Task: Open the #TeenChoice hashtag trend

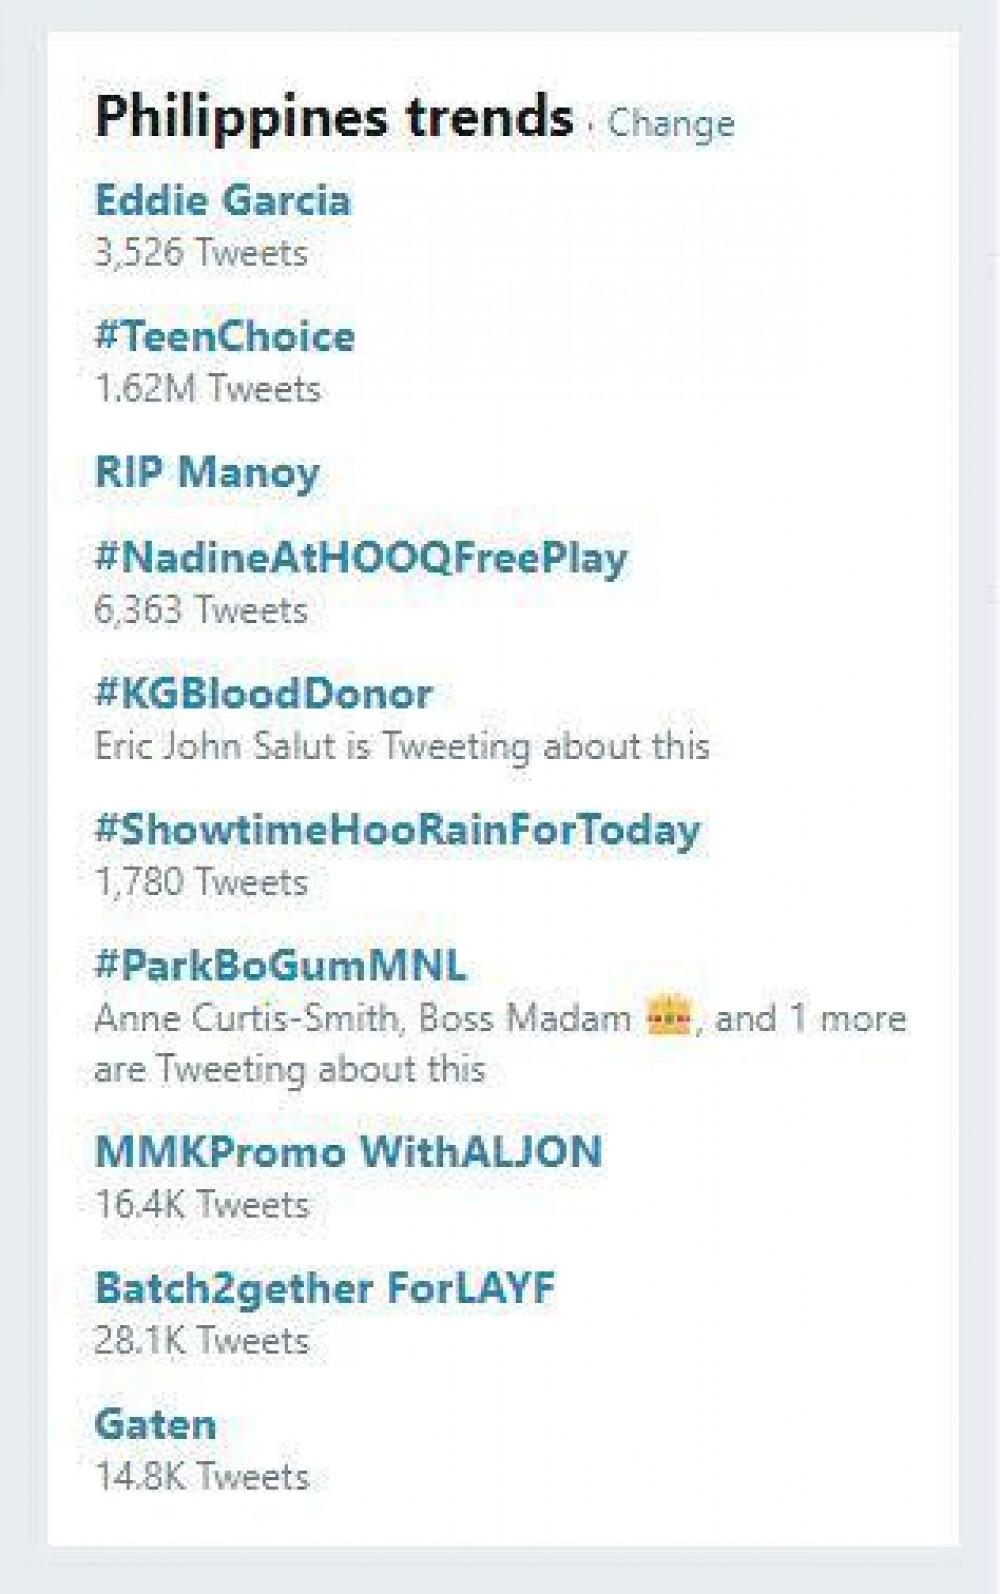Action: coord(224,336)
